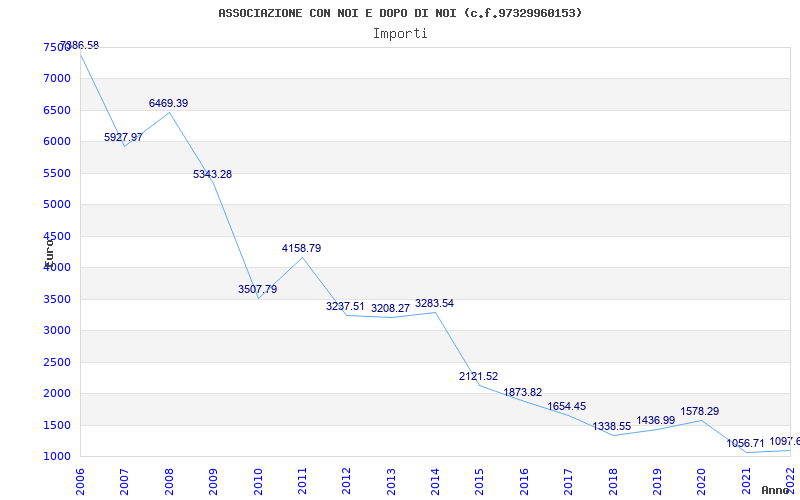Select the data label 1056.71

coord(745,443)
